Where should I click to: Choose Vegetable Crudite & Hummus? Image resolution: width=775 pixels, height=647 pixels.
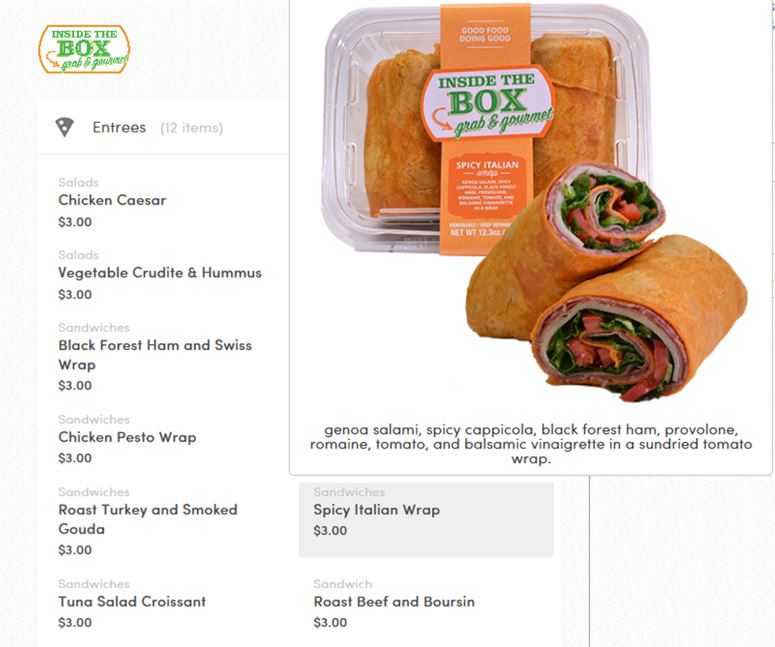tap(160, 273)
